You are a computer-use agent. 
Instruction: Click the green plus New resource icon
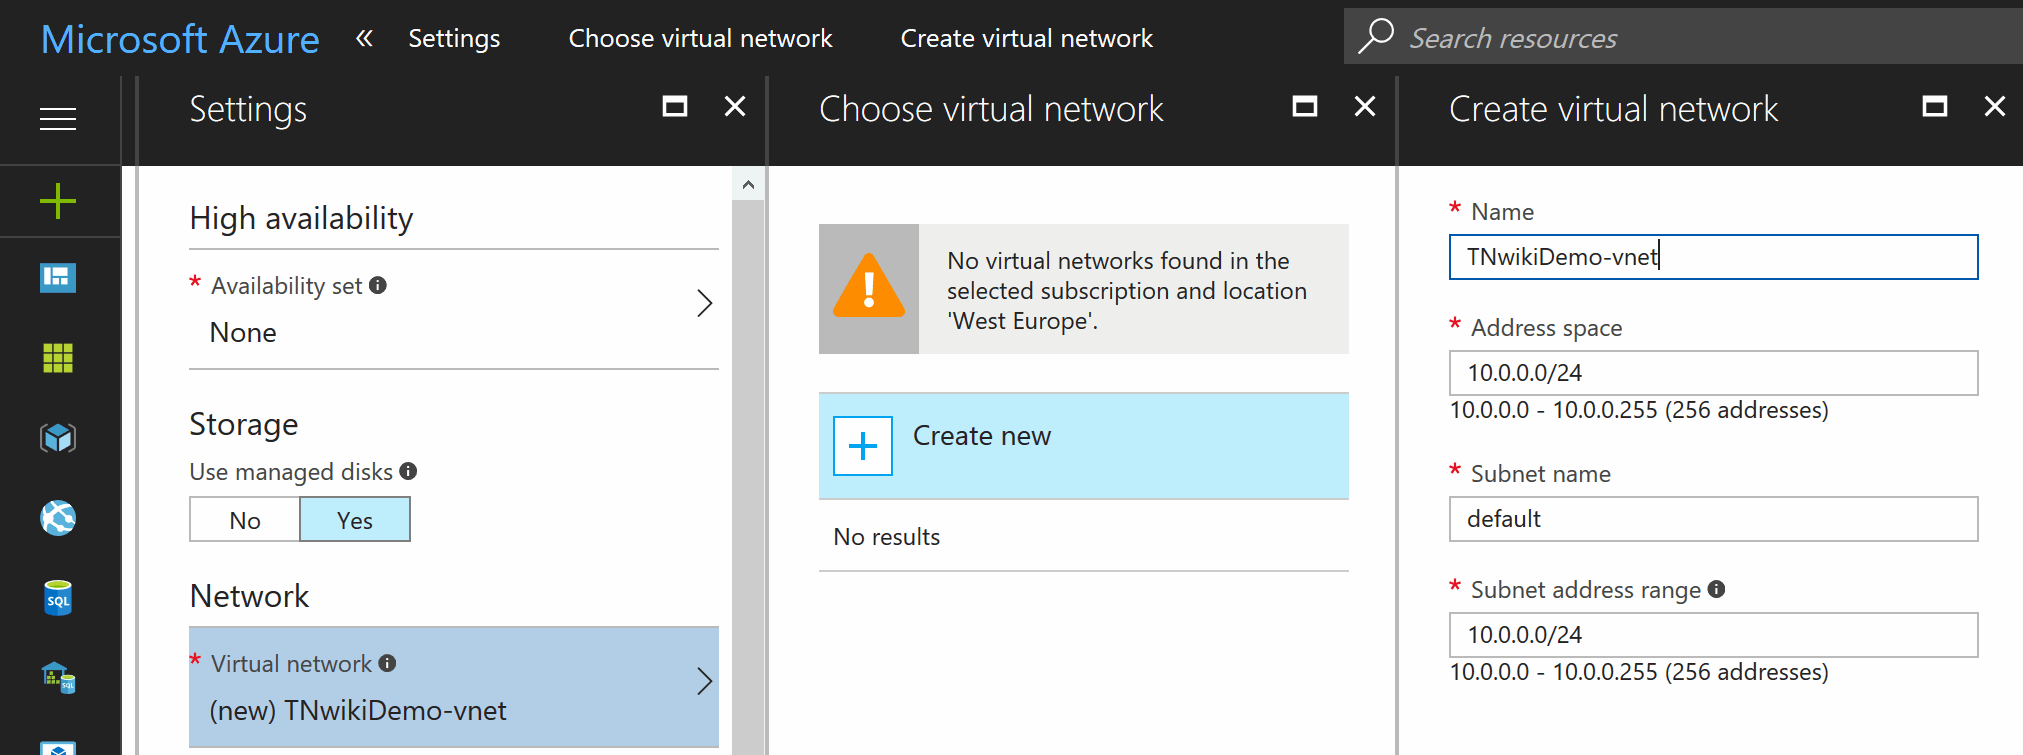pyautogui.click(x=58, y=201)
